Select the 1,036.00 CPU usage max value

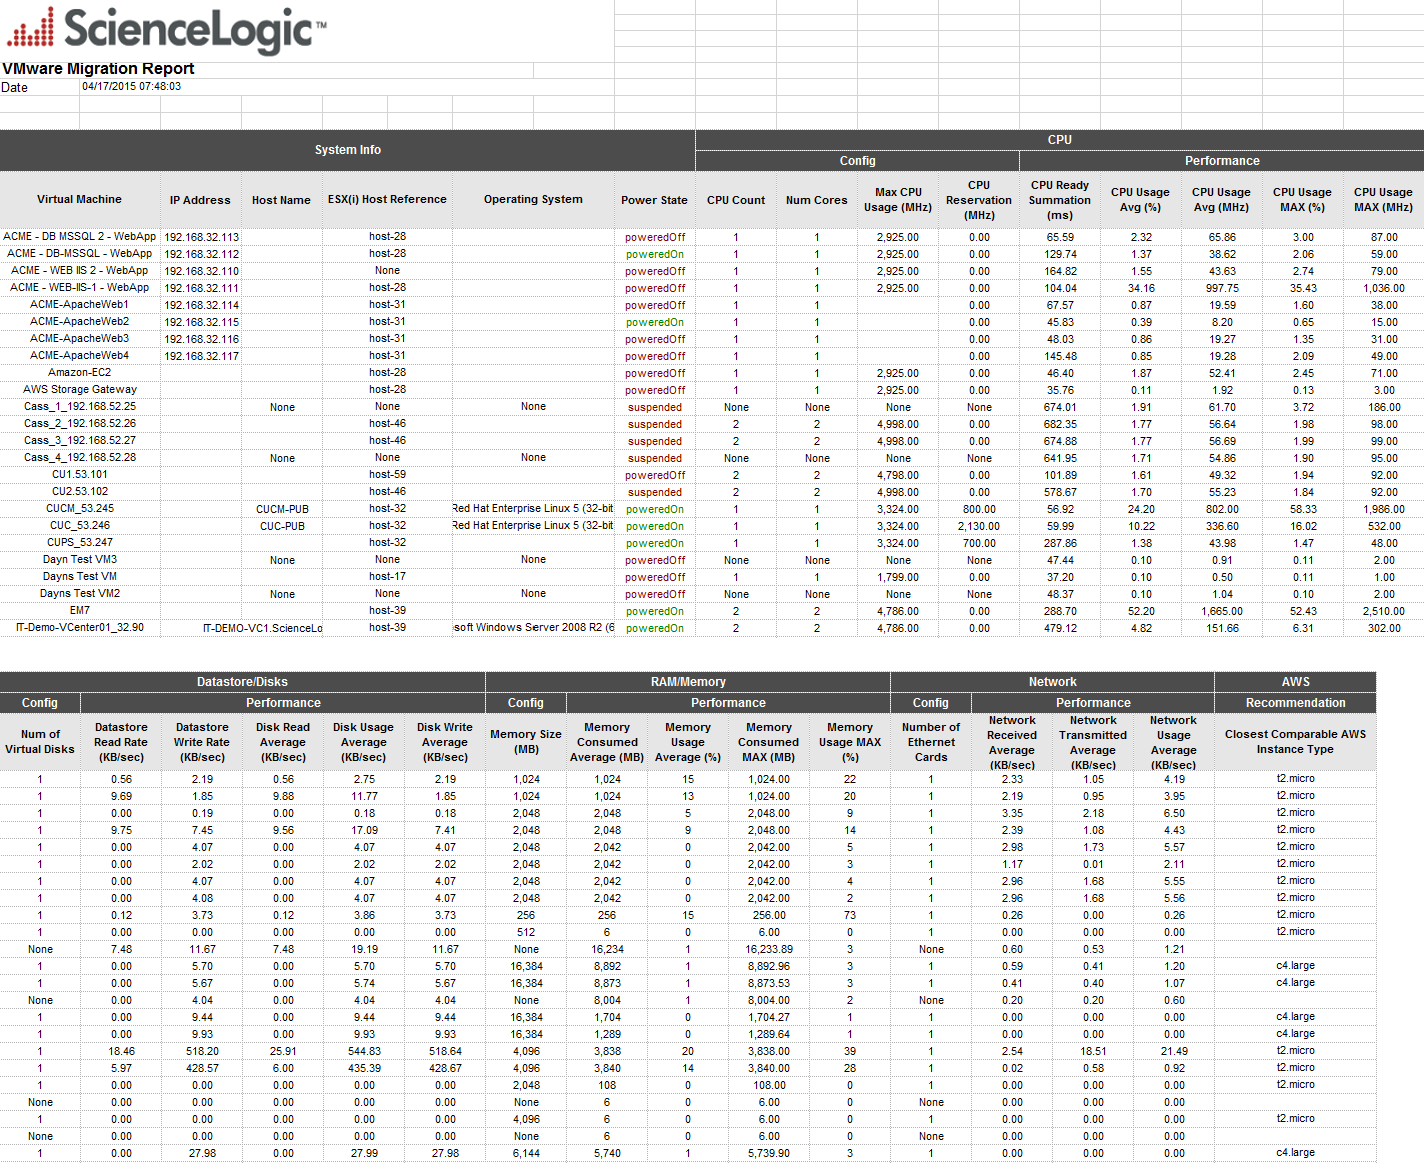[x=1384, y=288]
